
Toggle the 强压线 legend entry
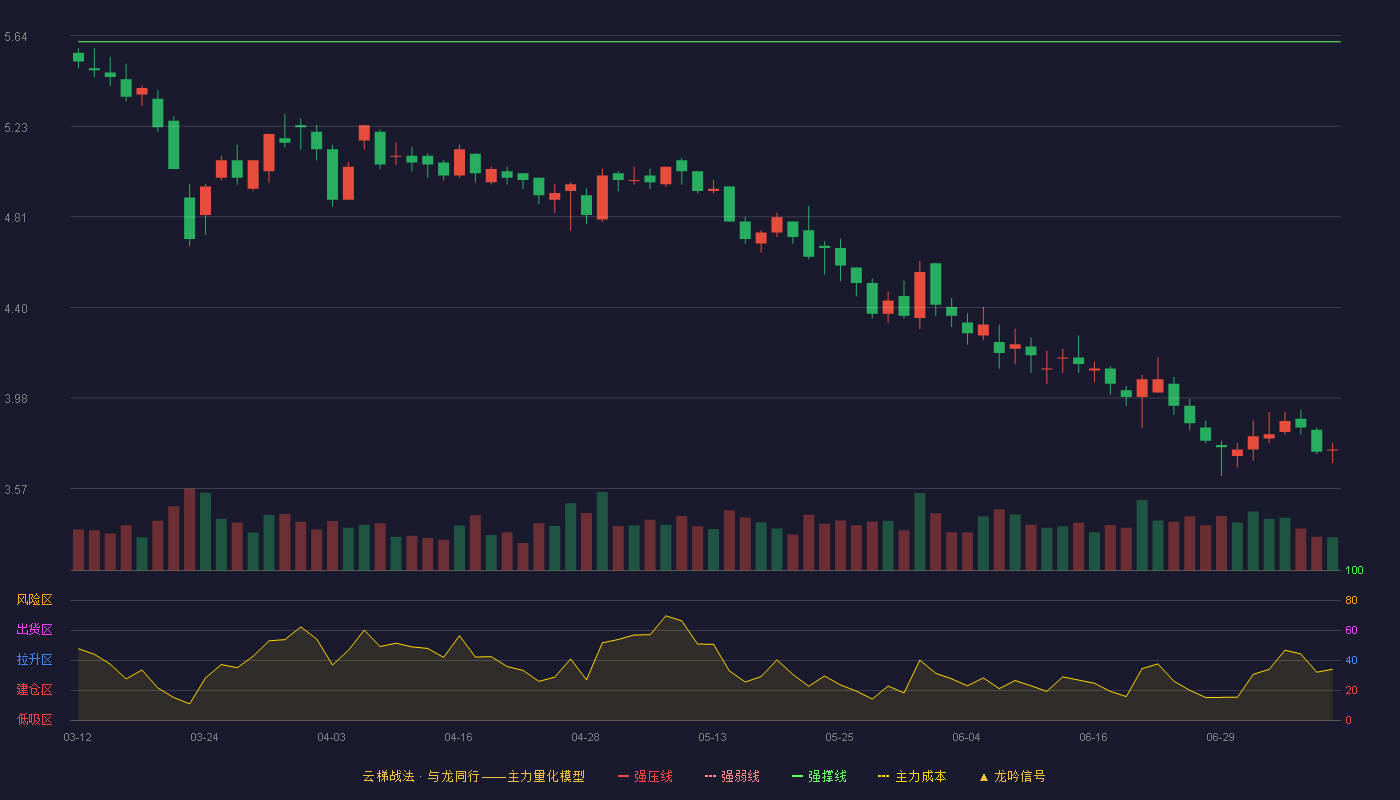pyautogui.click(x=645, y=776)
